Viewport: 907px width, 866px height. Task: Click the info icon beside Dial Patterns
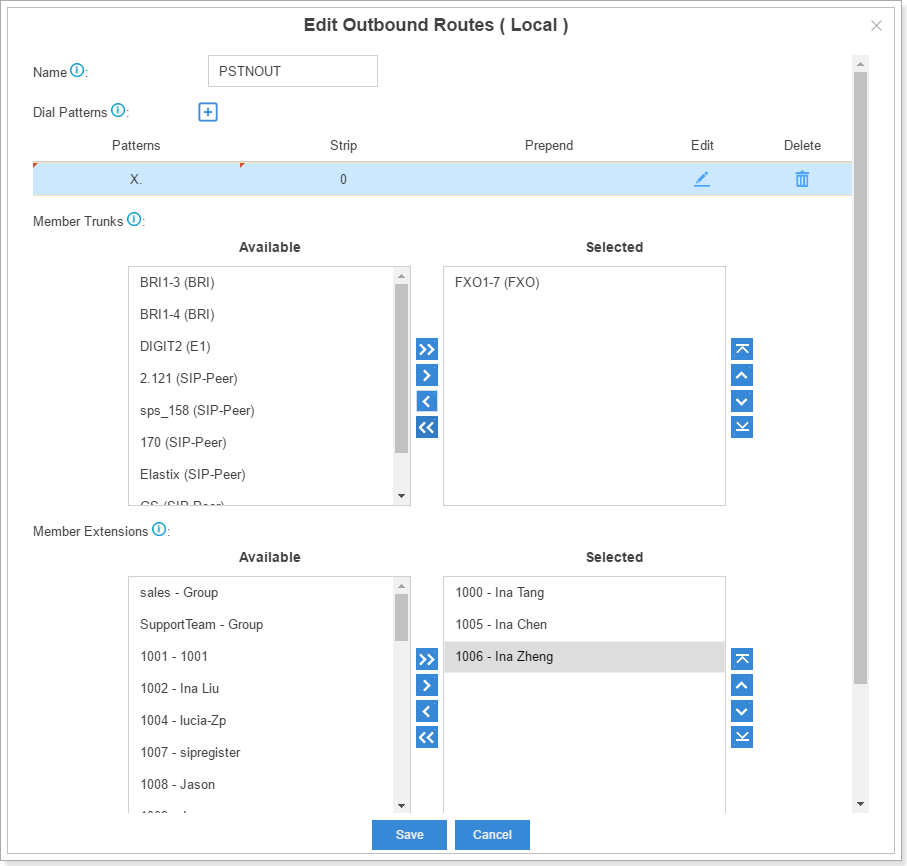(x=118, y=110)
